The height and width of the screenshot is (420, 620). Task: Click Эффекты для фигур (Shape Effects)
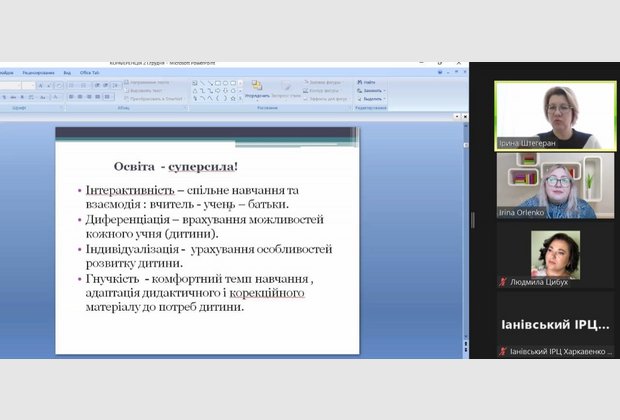(326, 99)
